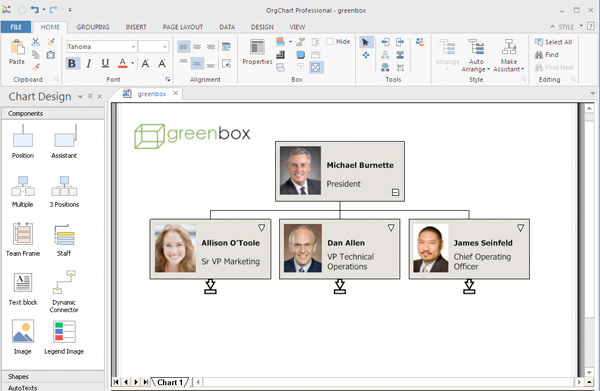Switch to the GROUPING ribbon tab

[93, 27]
